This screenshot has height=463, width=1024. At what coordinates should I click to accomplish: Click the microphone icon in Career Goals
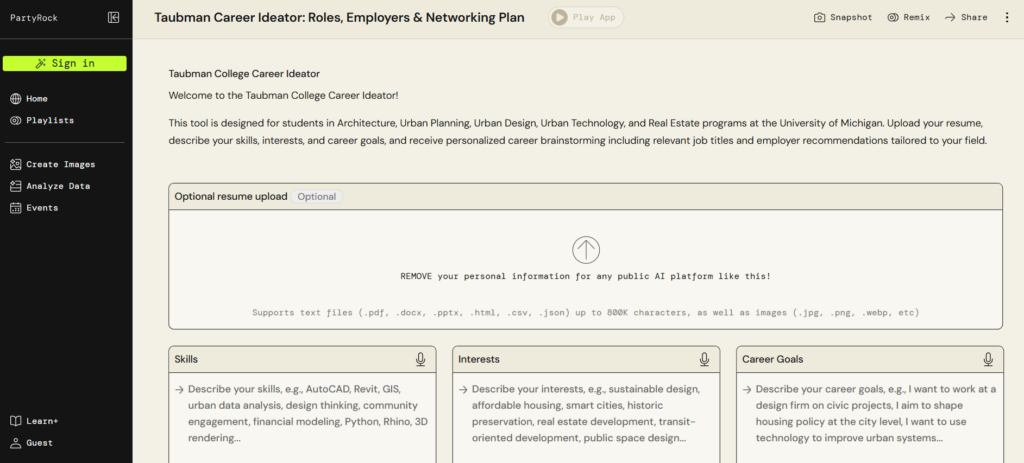(x=988, y=359)
